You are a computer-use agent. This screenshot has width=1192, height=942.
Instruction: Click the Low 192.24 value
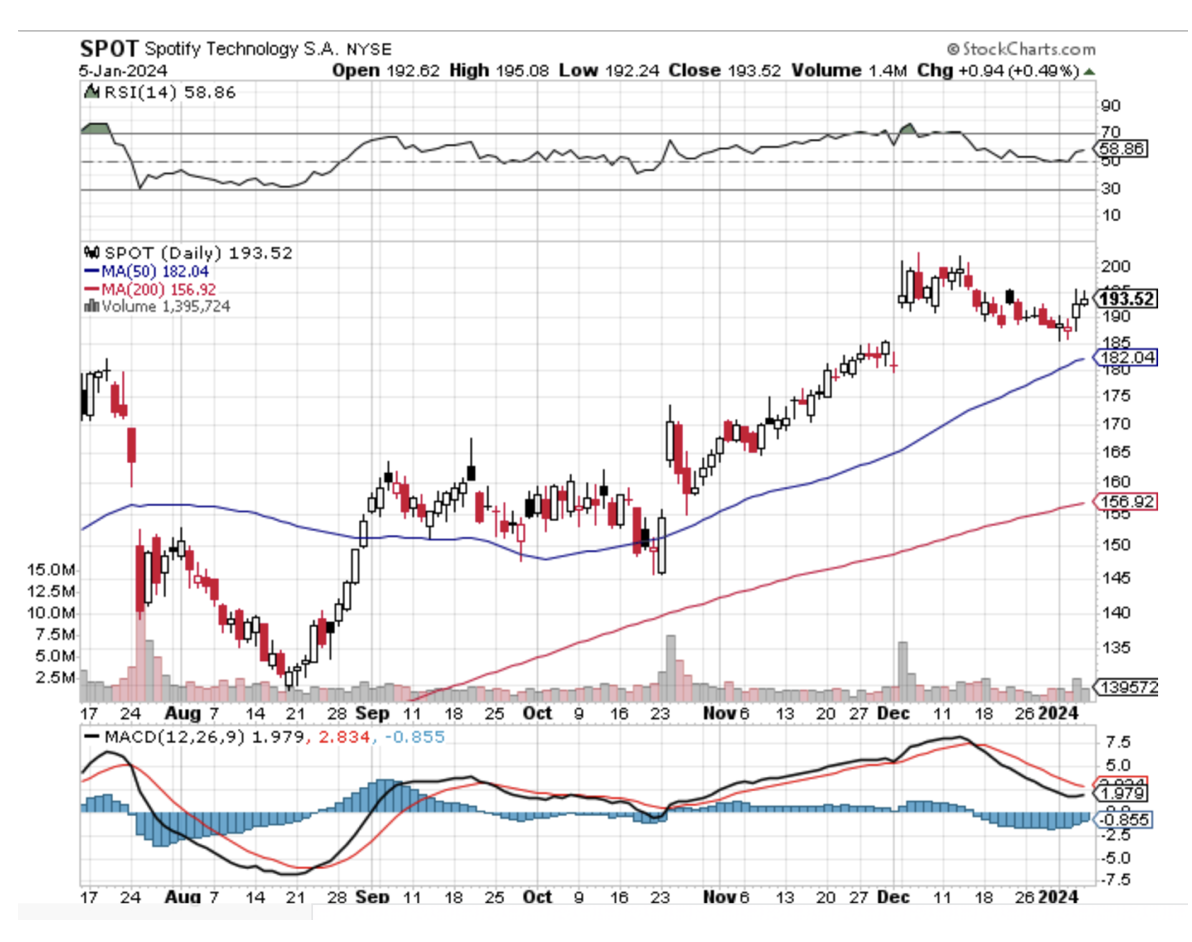(609, 71)
